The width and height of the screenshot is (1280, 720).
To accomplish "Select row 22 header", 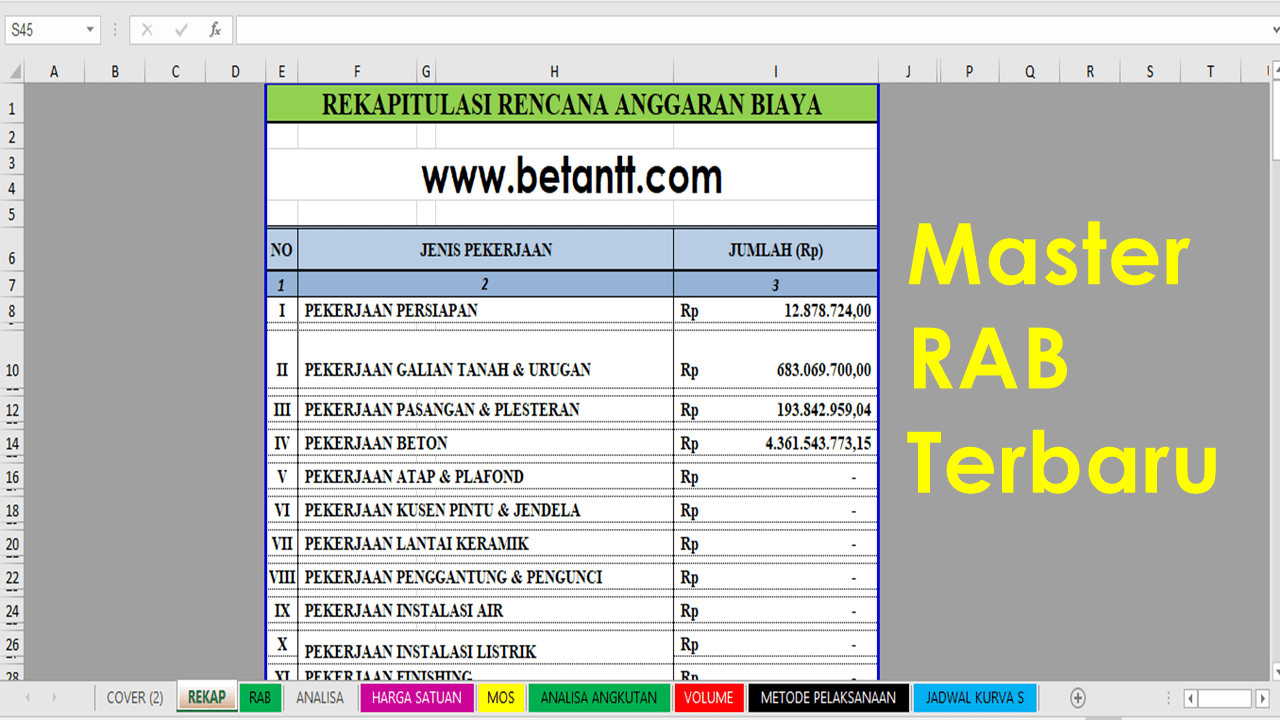I will pos(12,578).
